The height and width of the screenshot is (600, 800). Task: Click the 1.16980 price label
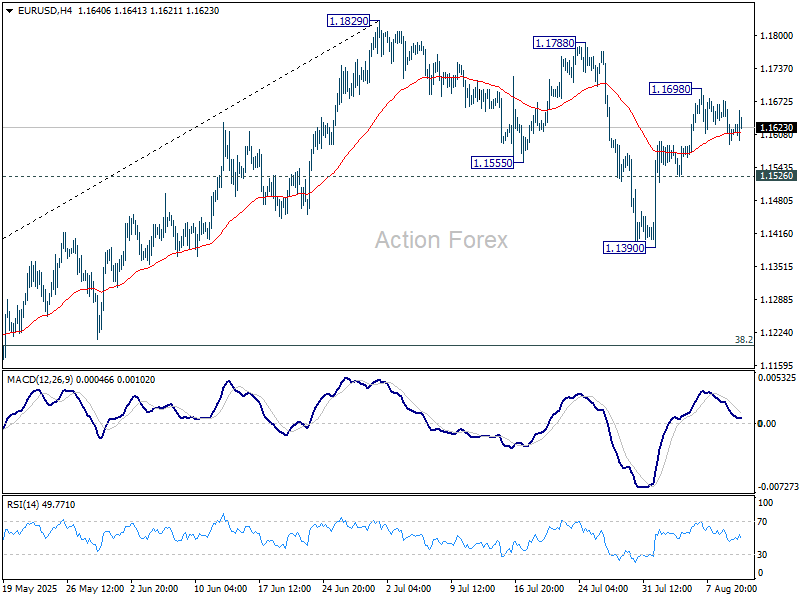[x=671, y=89]
